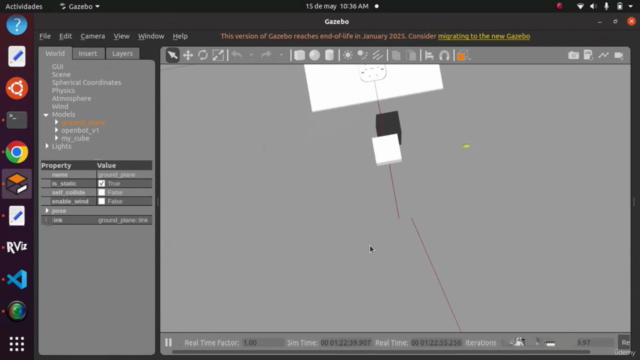Expand the openbot_v1 model node

tap(56, 130)
